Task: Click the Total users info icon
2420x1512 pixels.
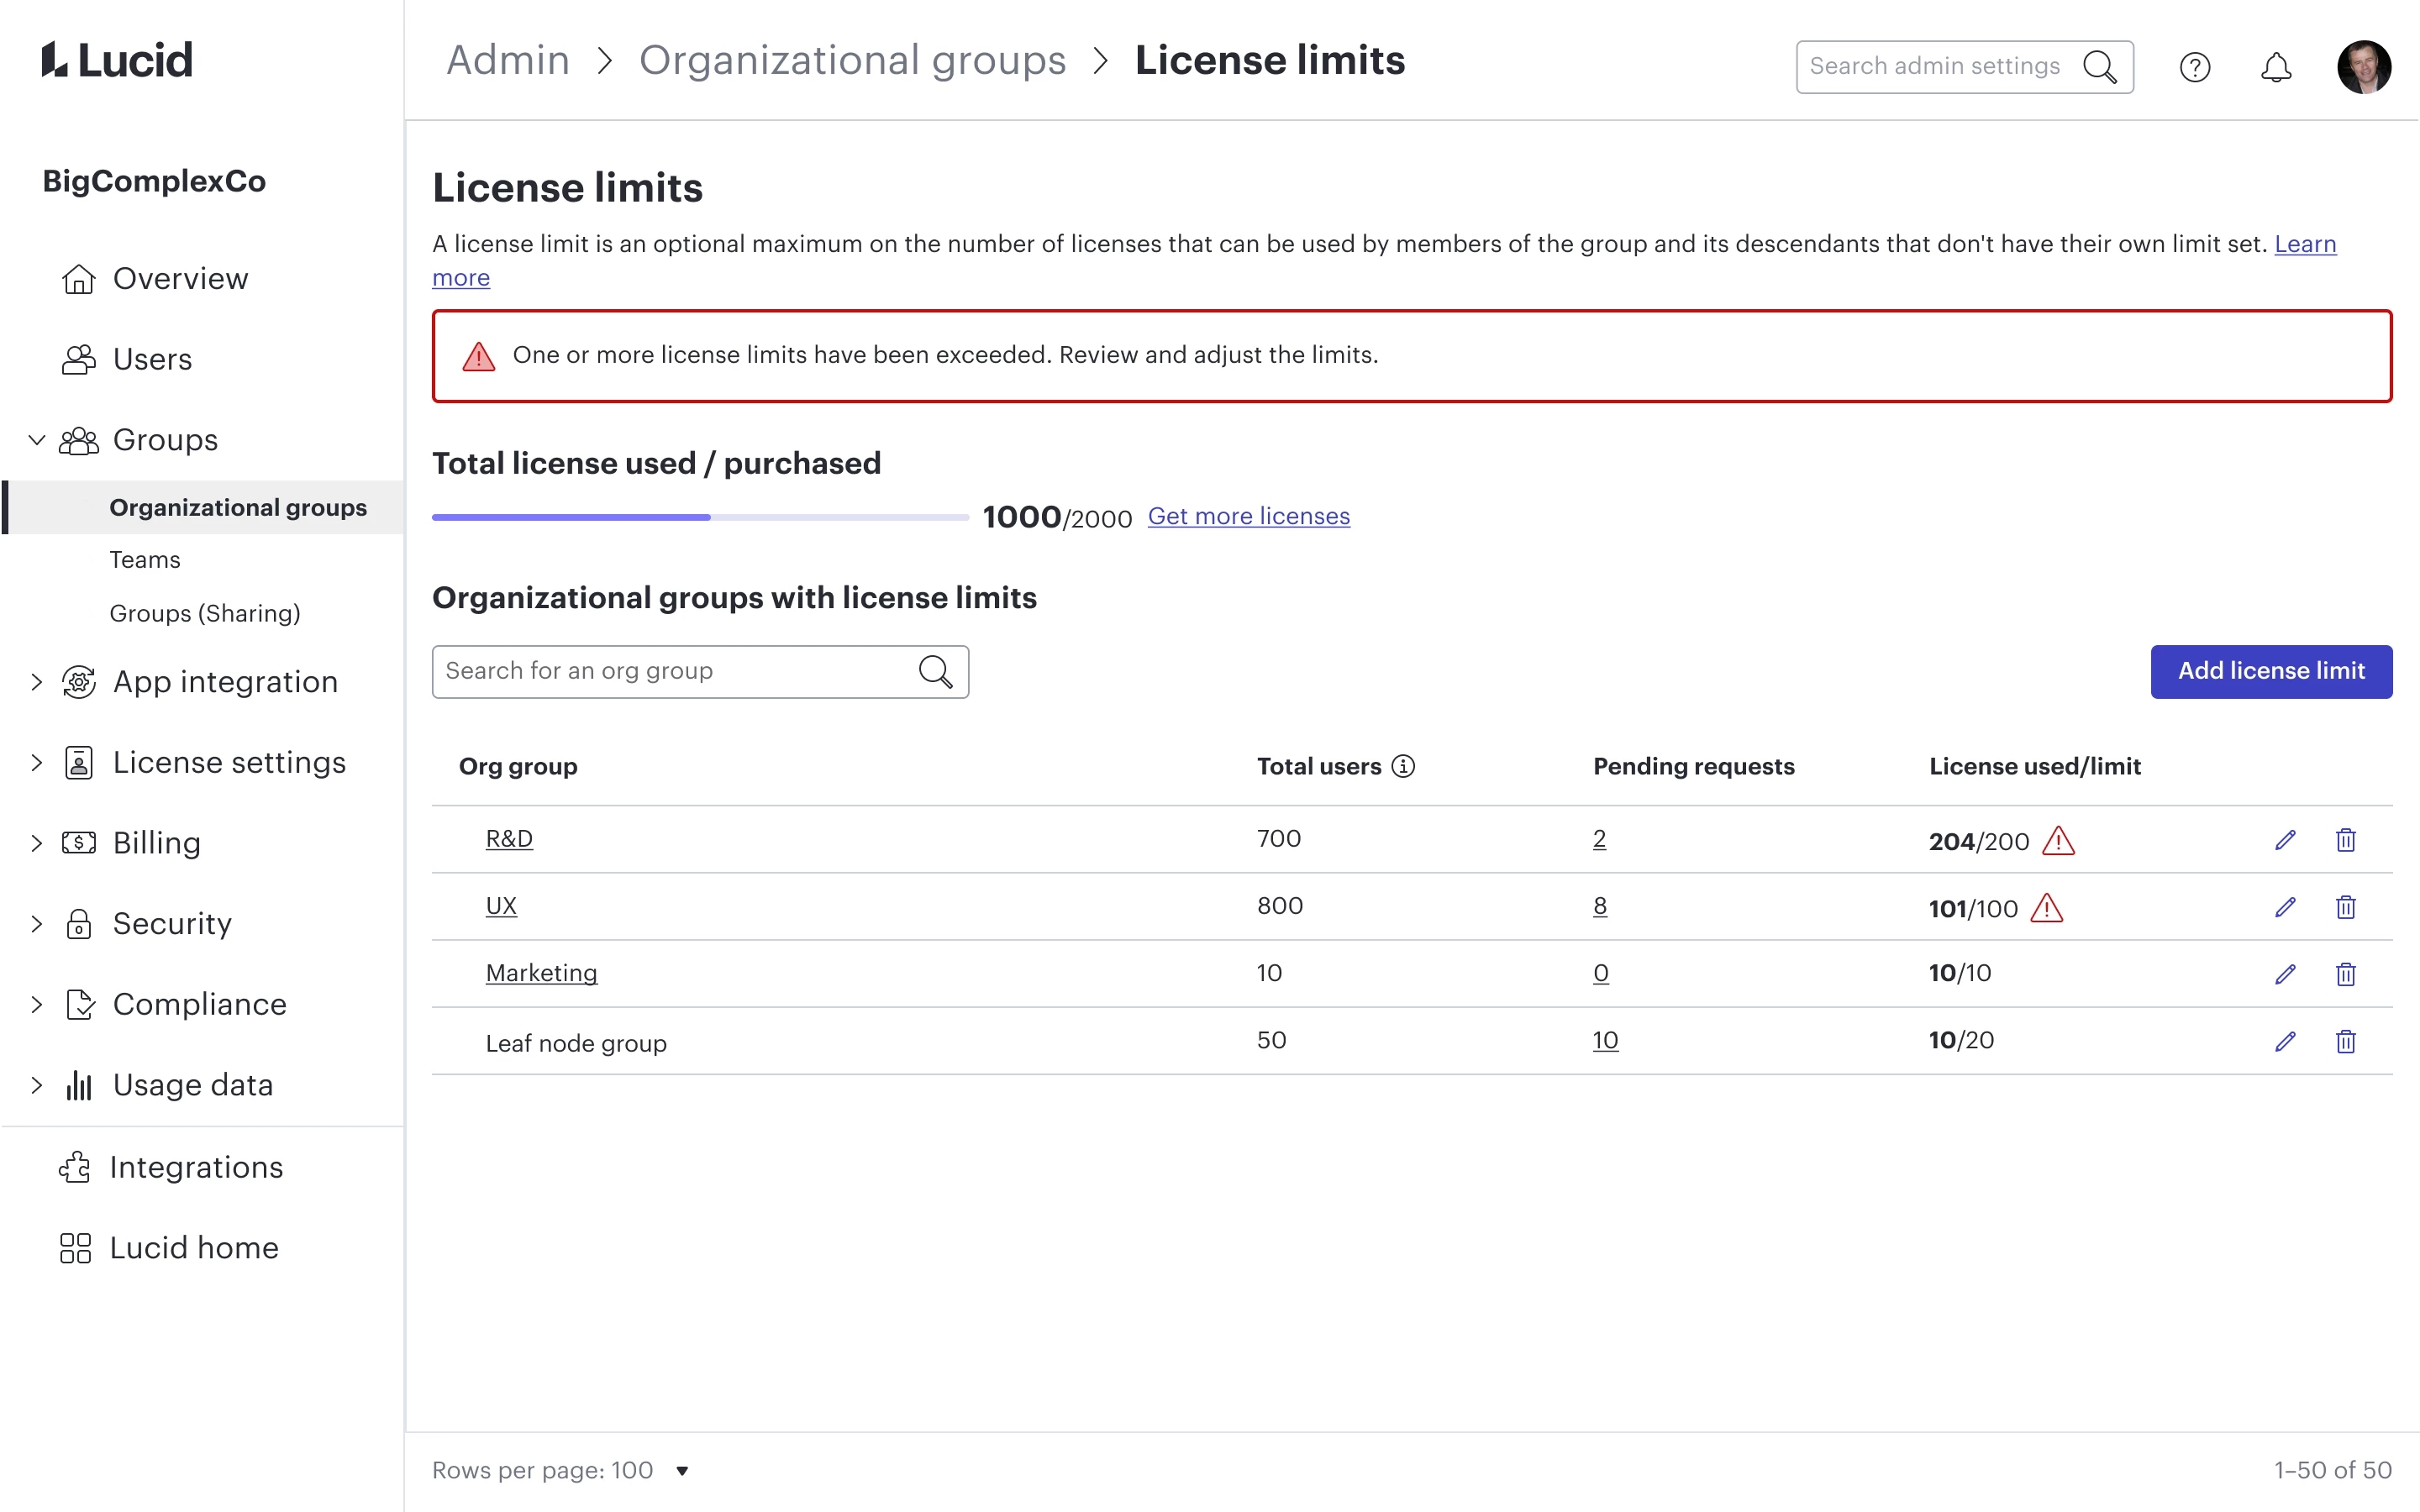Action: (x=1403, y=766)
